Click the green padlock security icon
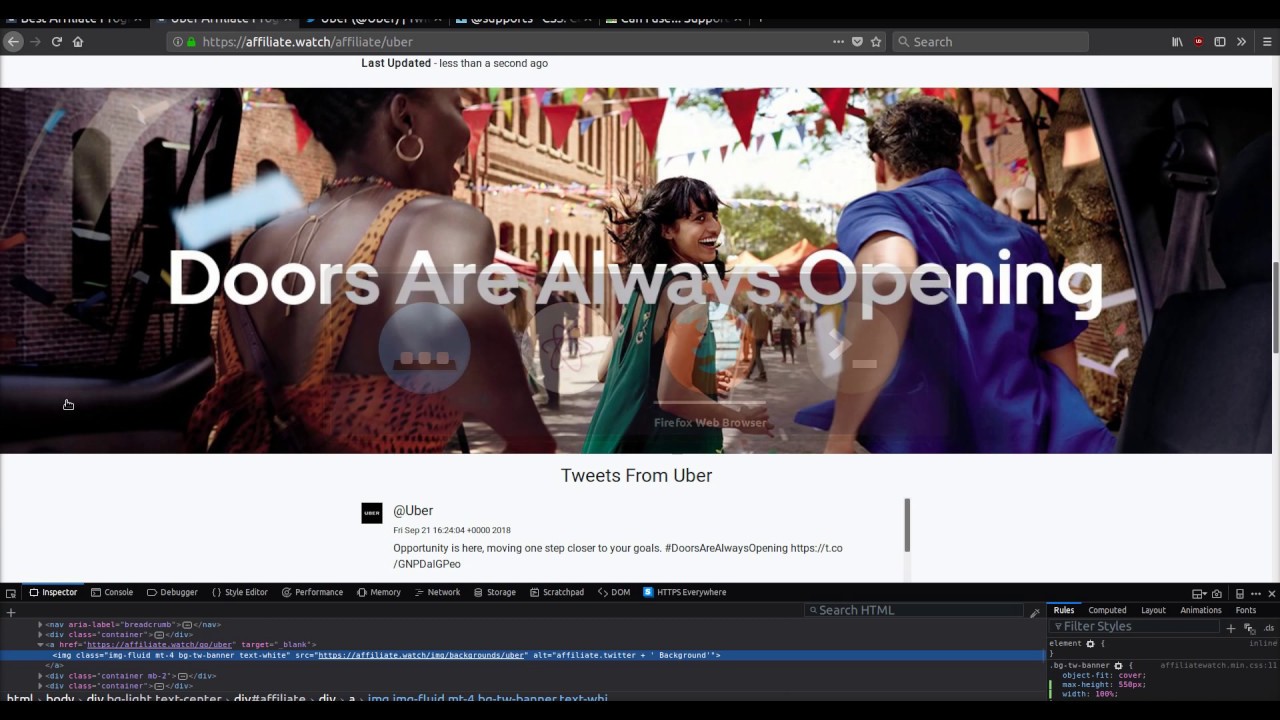The height and width of the screenshot is (720, 1280). pos(191,42)
